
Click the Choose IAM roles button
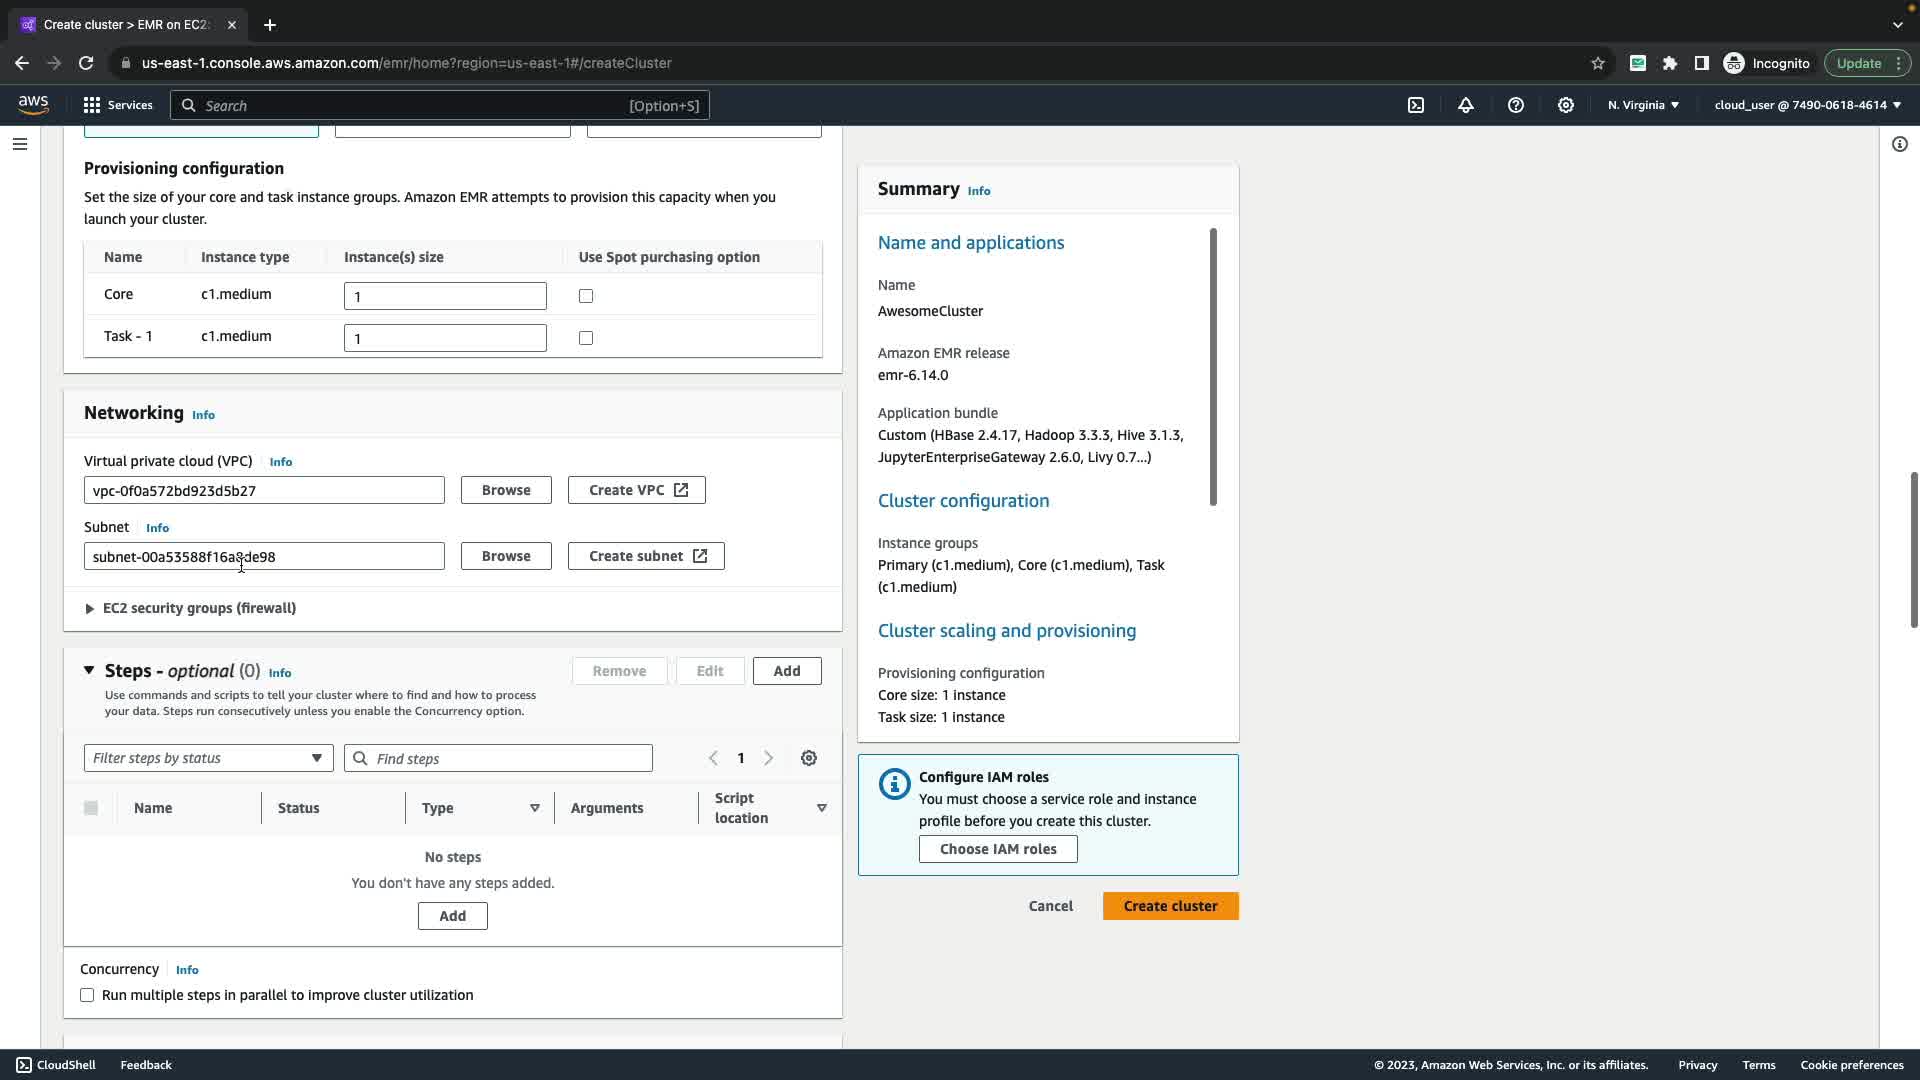[x=998, y=849]
